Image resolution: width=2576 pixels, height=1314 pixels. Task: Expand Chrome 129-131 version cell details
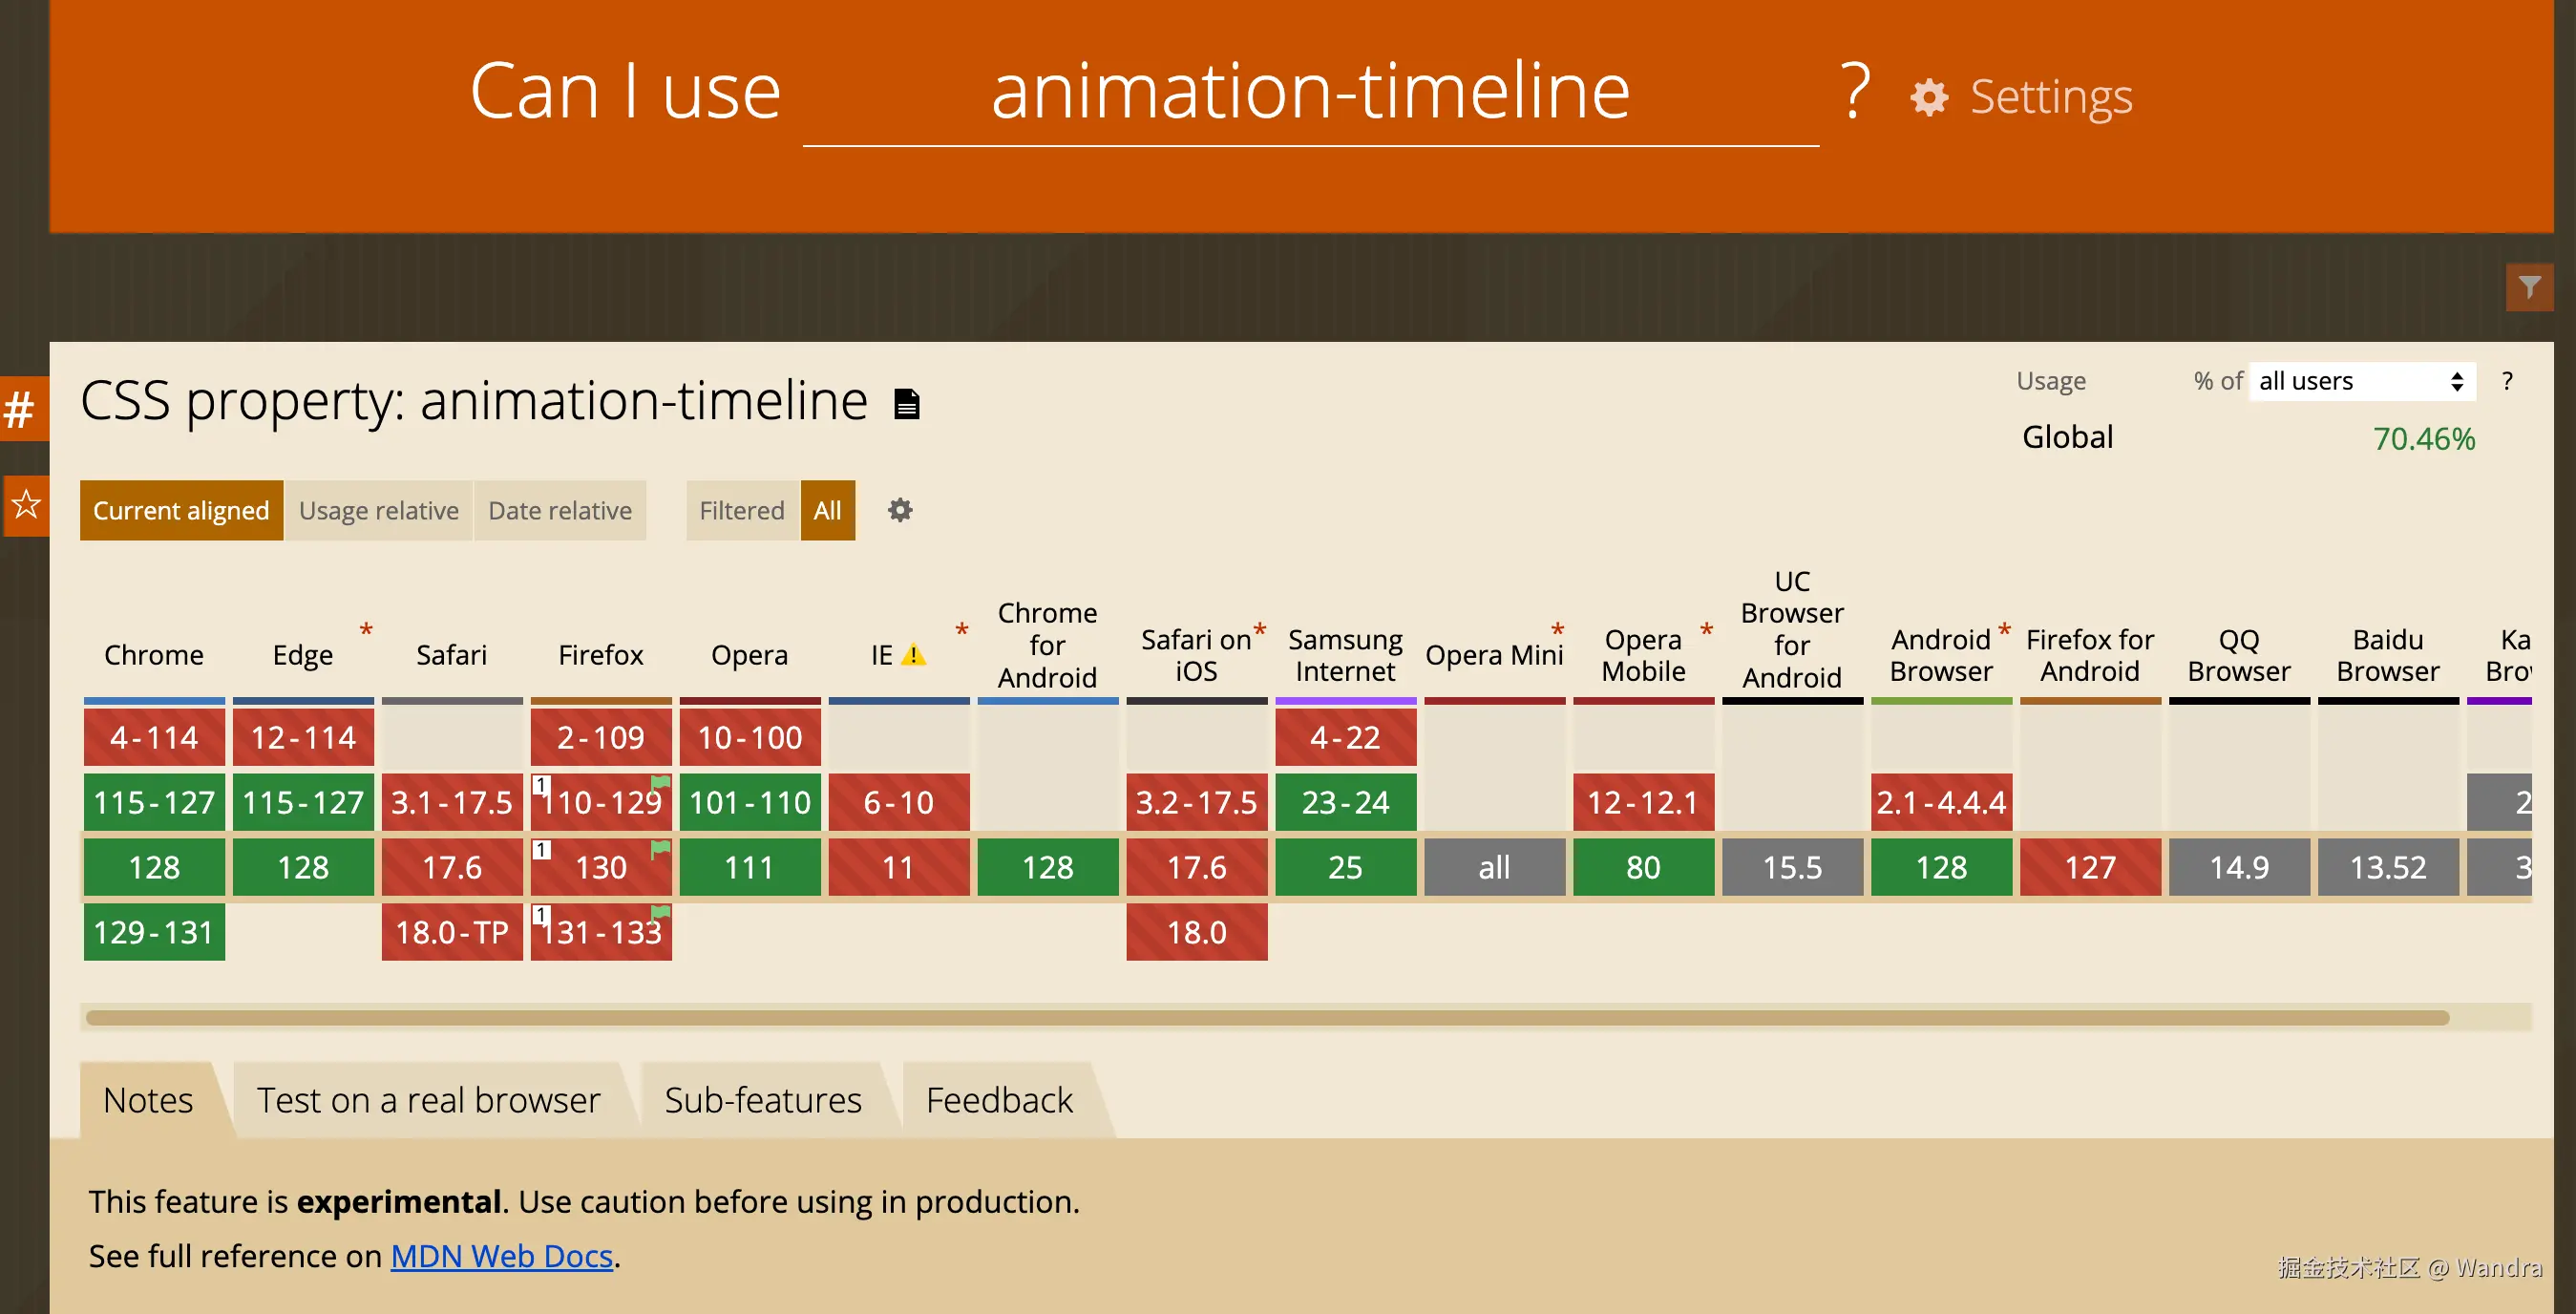click(154, 932)
